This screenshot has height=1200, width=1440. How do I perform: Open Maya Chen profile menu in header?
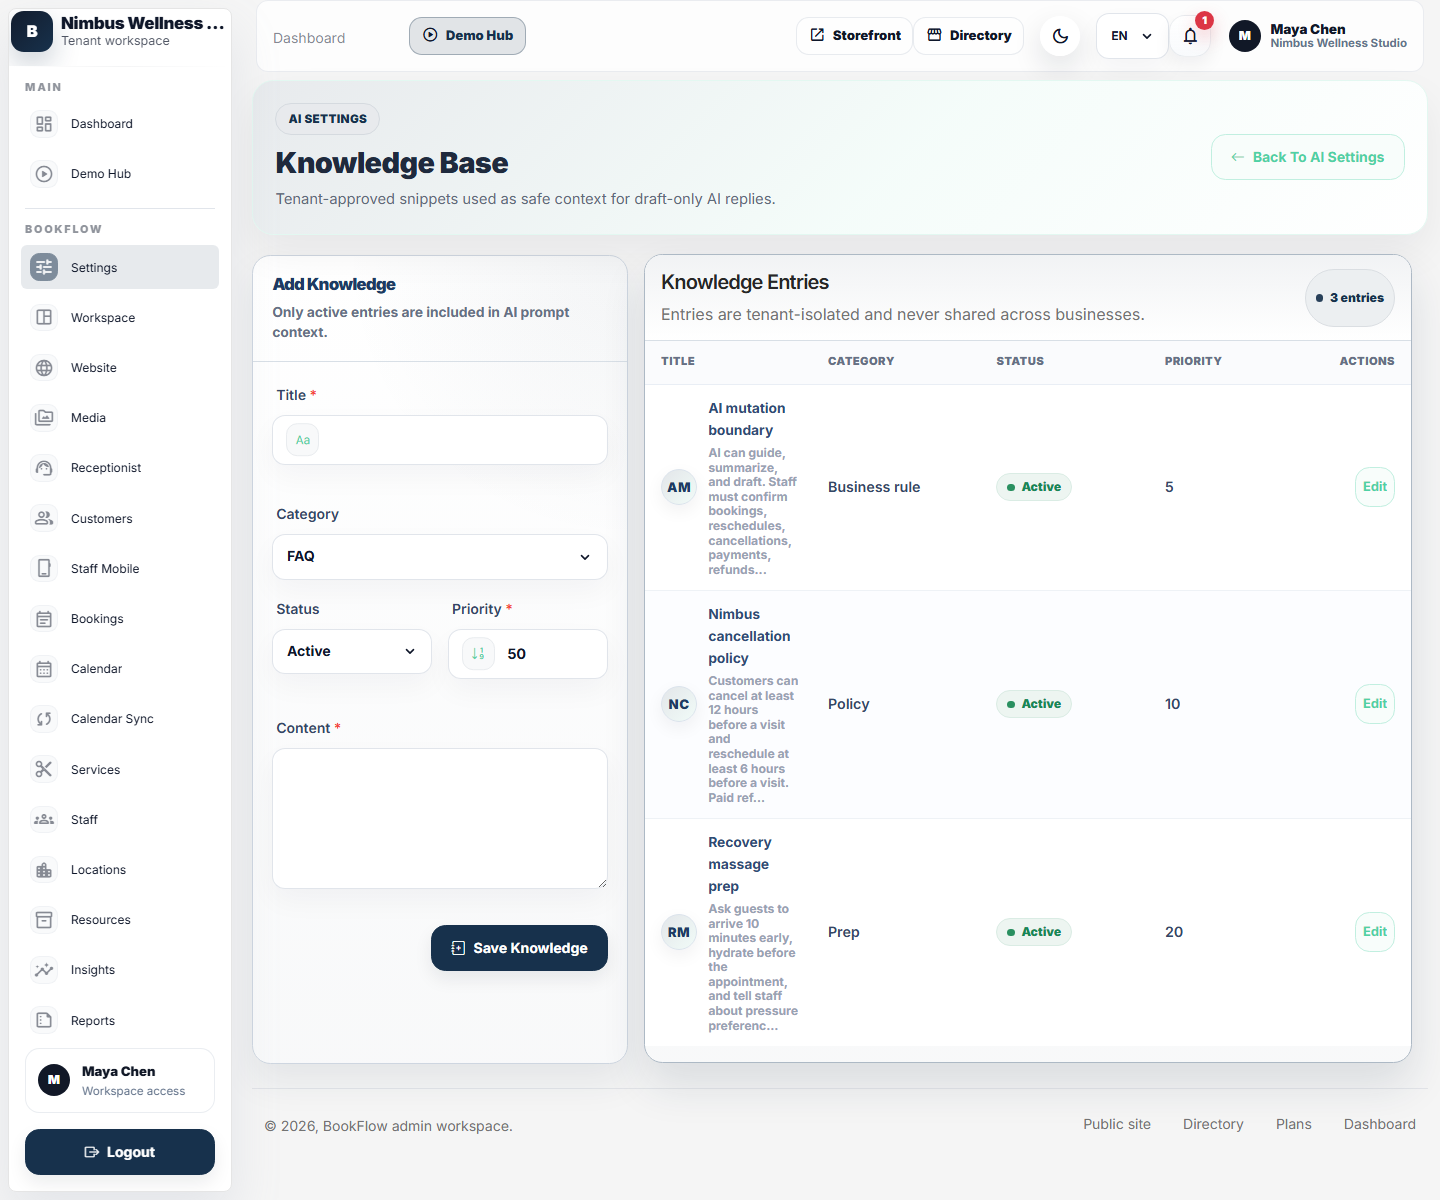[x=1318, y=36]
